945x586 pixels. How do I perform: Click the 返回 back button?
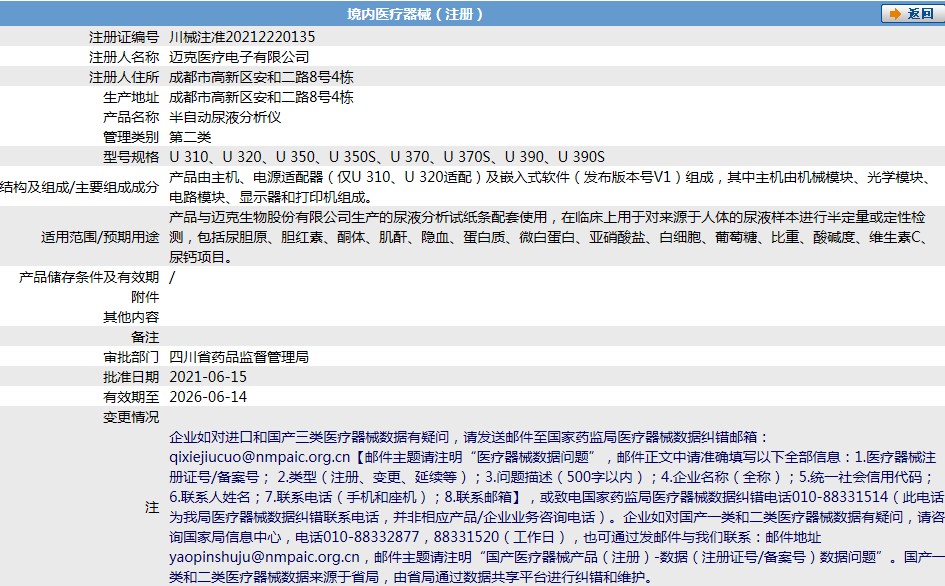pos(912,14)
